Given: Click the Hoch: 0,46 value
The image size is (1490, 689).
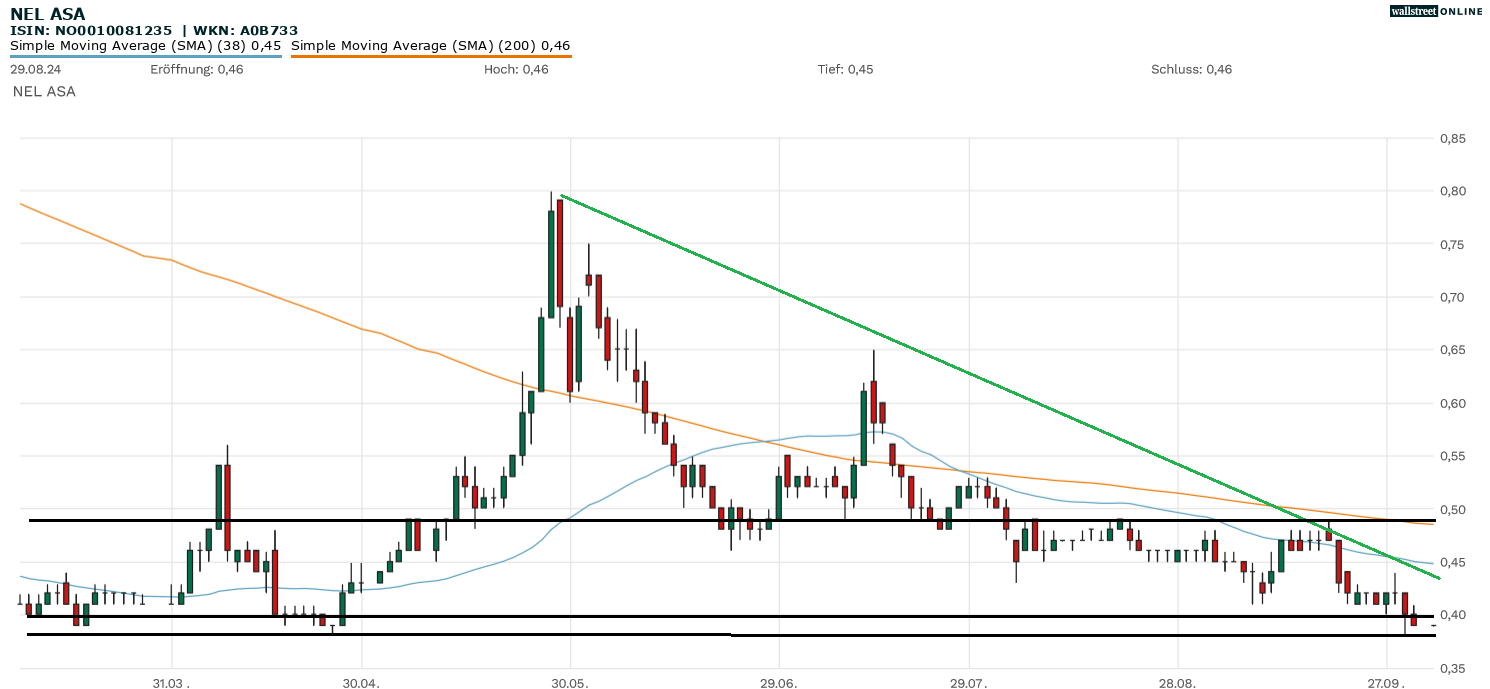Looking at the screenshot, I should 516,69.
